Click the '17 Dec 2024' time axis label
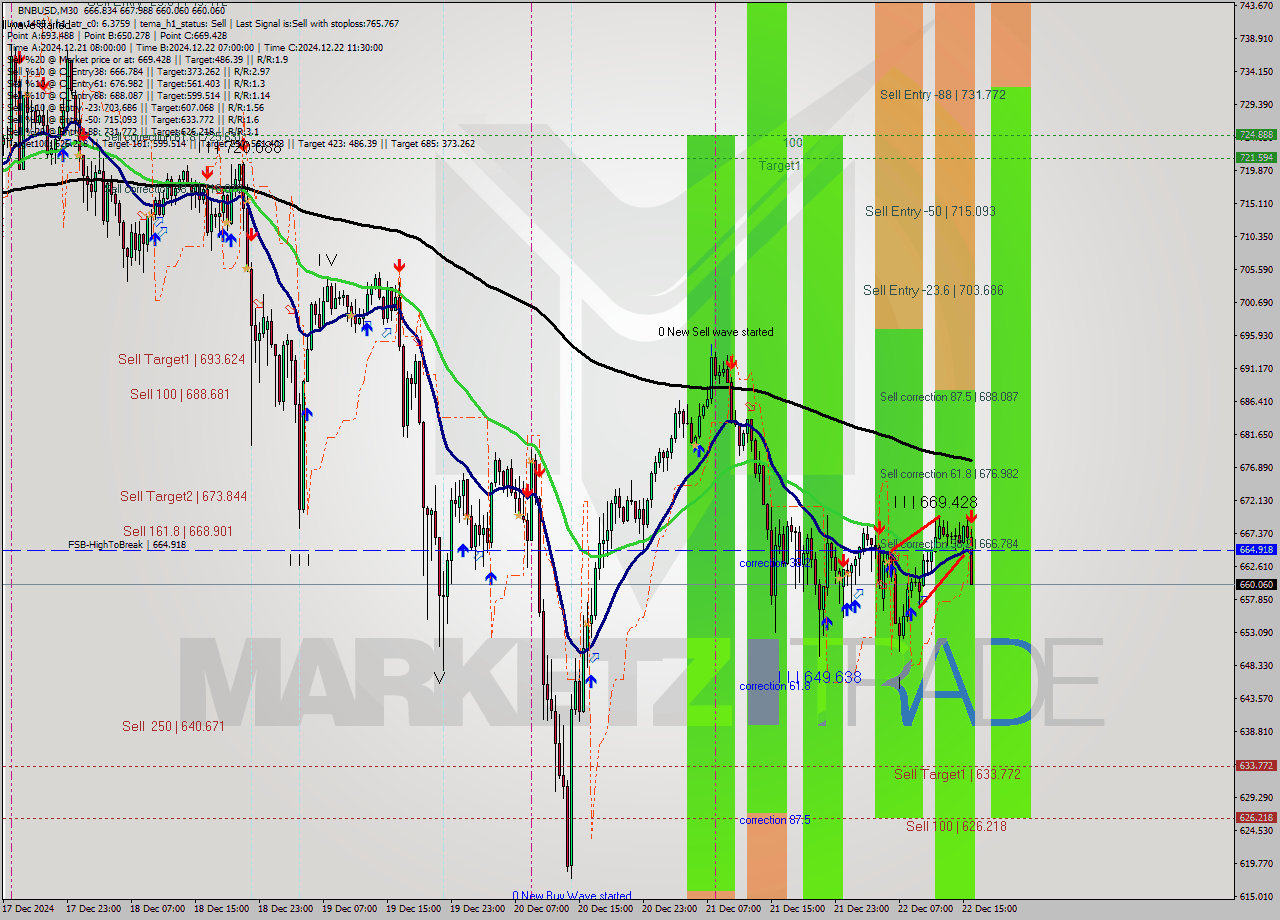Screen dimensions: 1280x920 pos(29,909)
